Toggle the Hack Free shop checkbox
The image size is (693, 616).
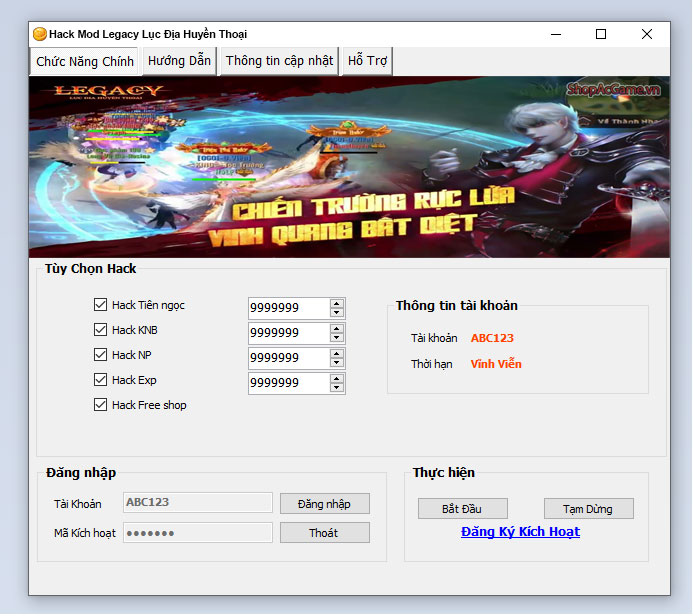coord(100,405)
